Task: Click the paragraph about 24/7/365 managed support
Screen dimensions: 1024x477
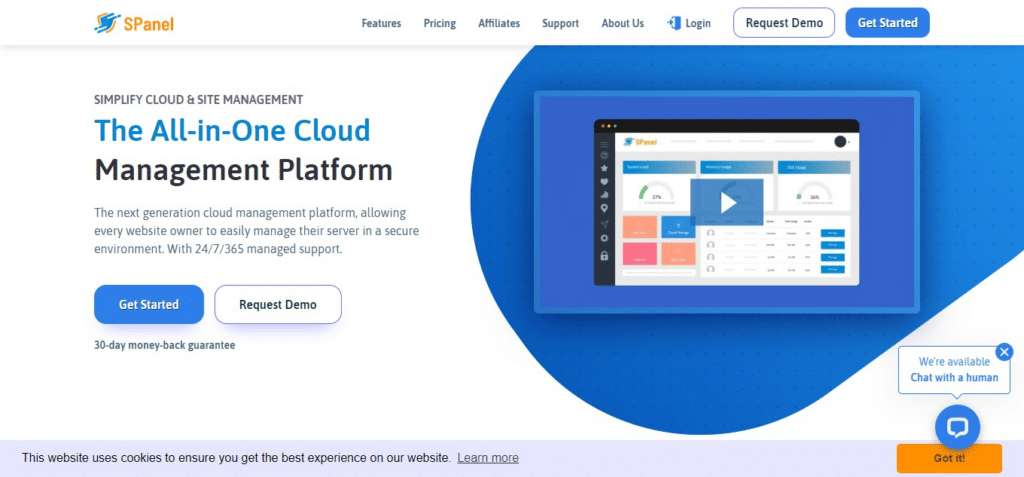Action: point(257,231)
